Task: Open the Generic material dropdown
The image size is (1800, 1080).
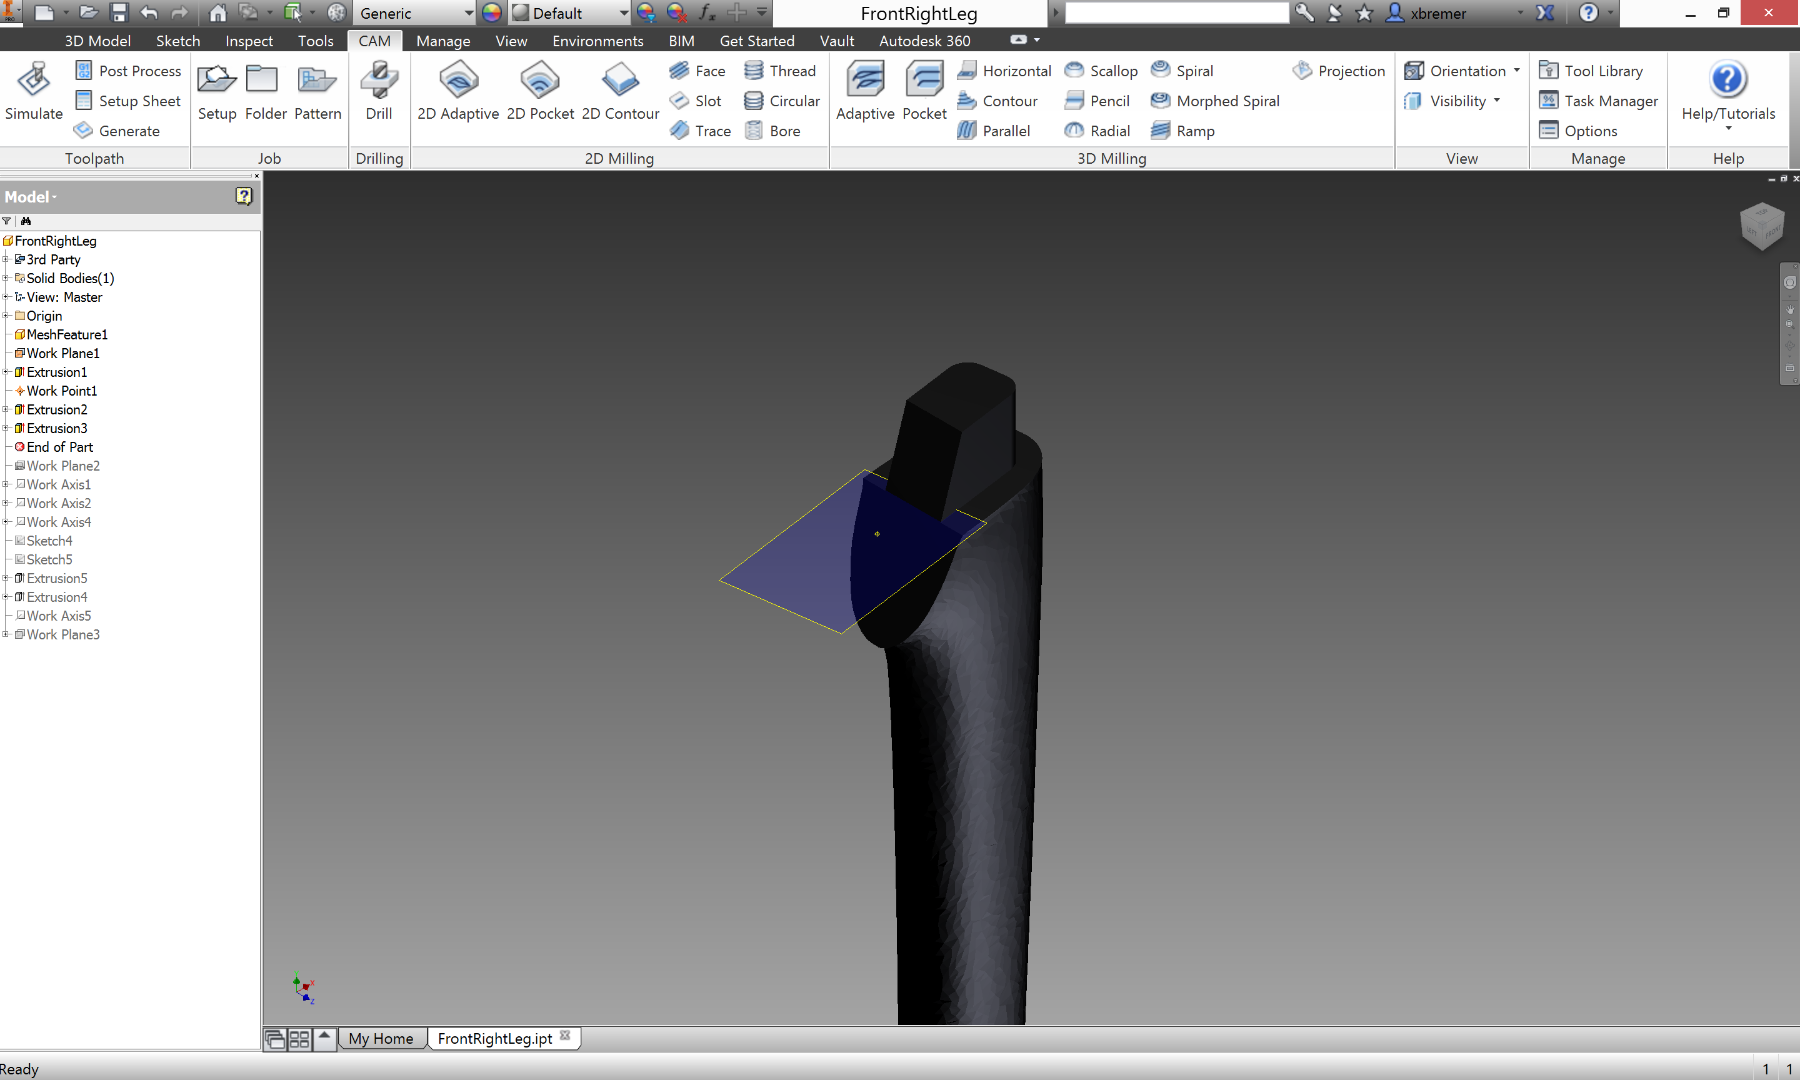Action: 468,13
